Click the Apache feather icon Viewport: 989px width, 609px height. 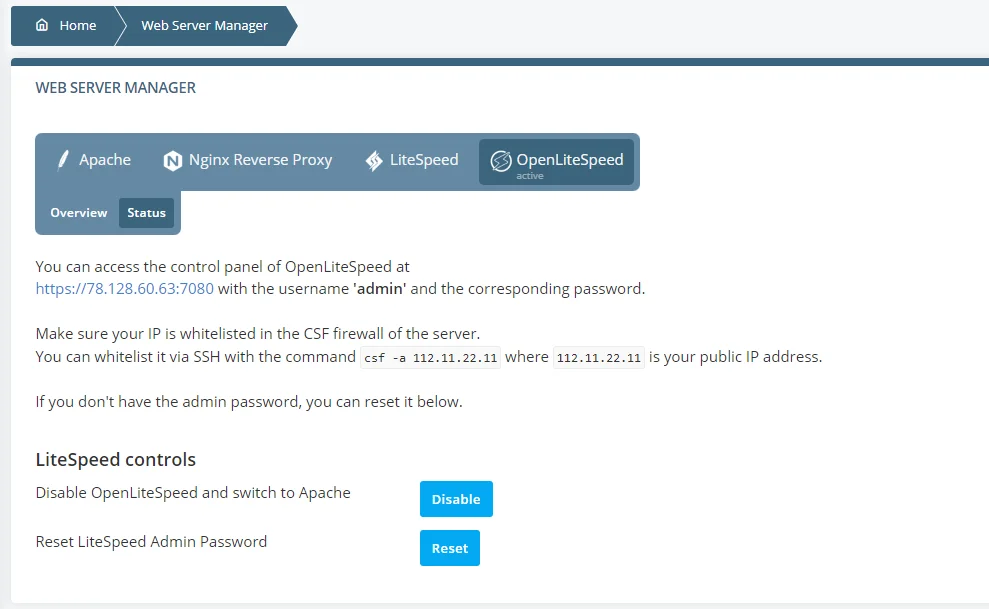click(62, 159)
